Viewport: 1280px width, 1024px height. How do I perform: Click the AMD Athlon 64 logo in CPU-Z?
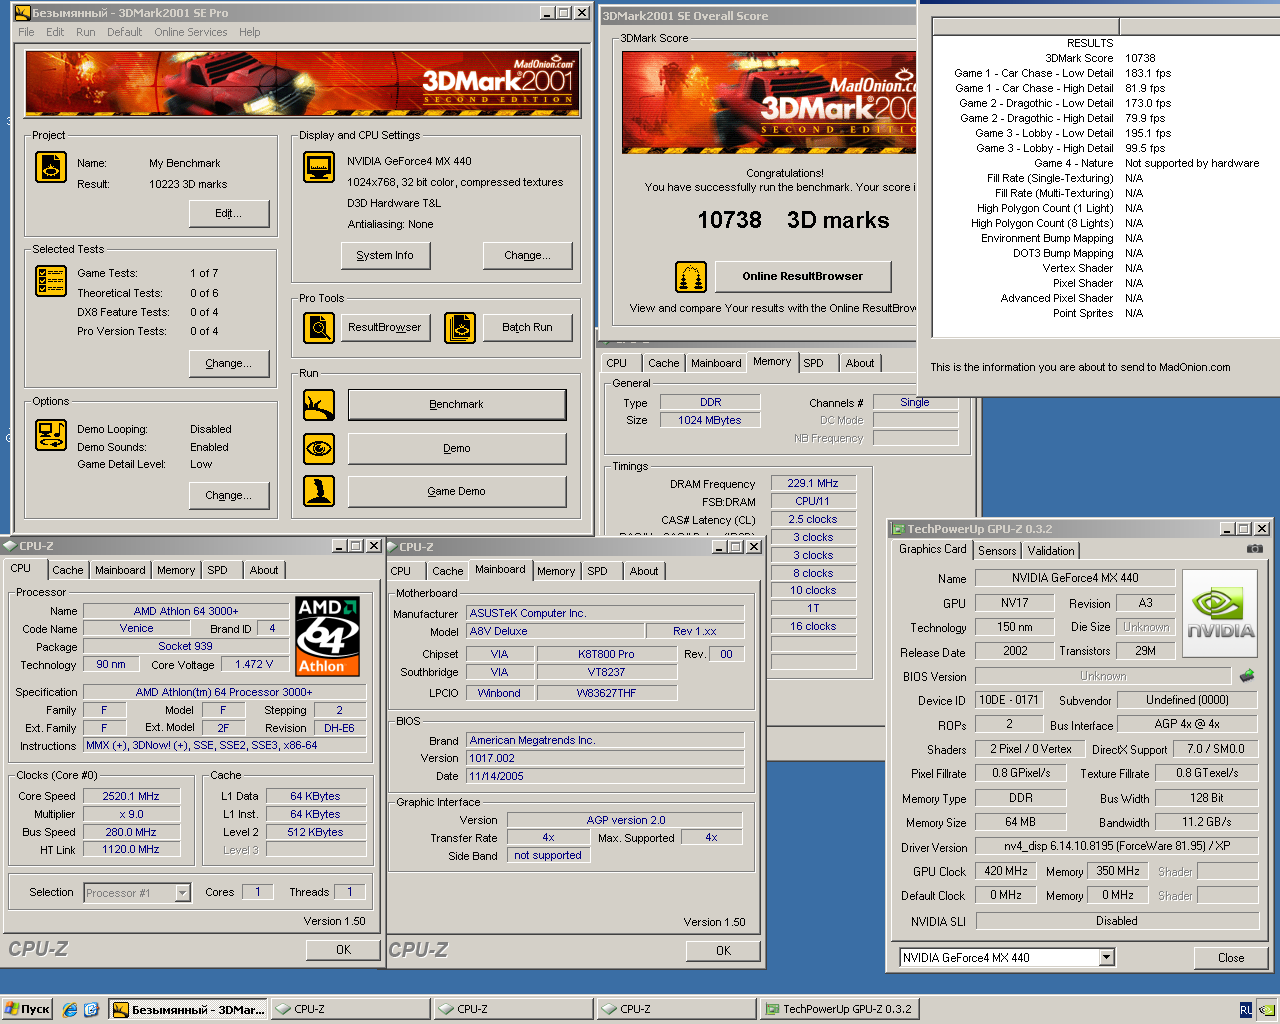click(x=327, y=636)
